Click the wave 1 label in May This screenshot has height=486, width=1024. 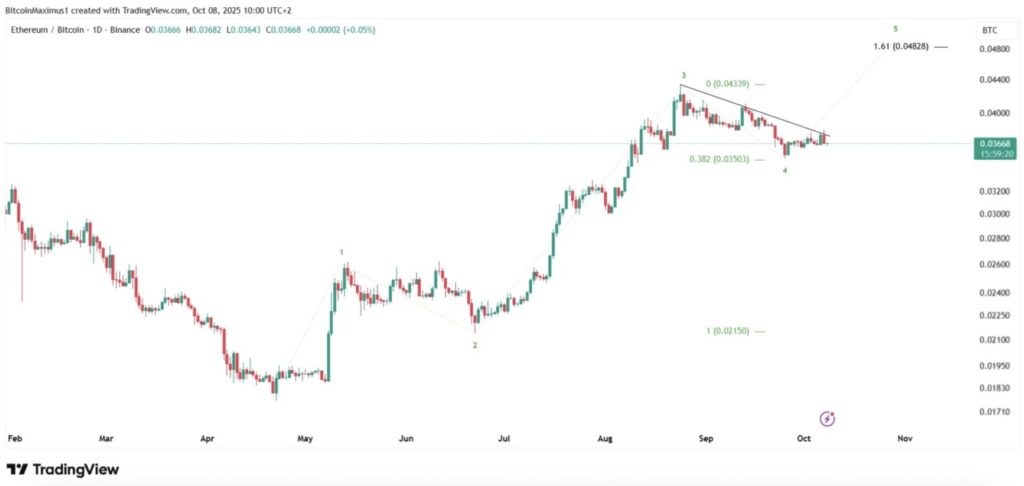342,253
